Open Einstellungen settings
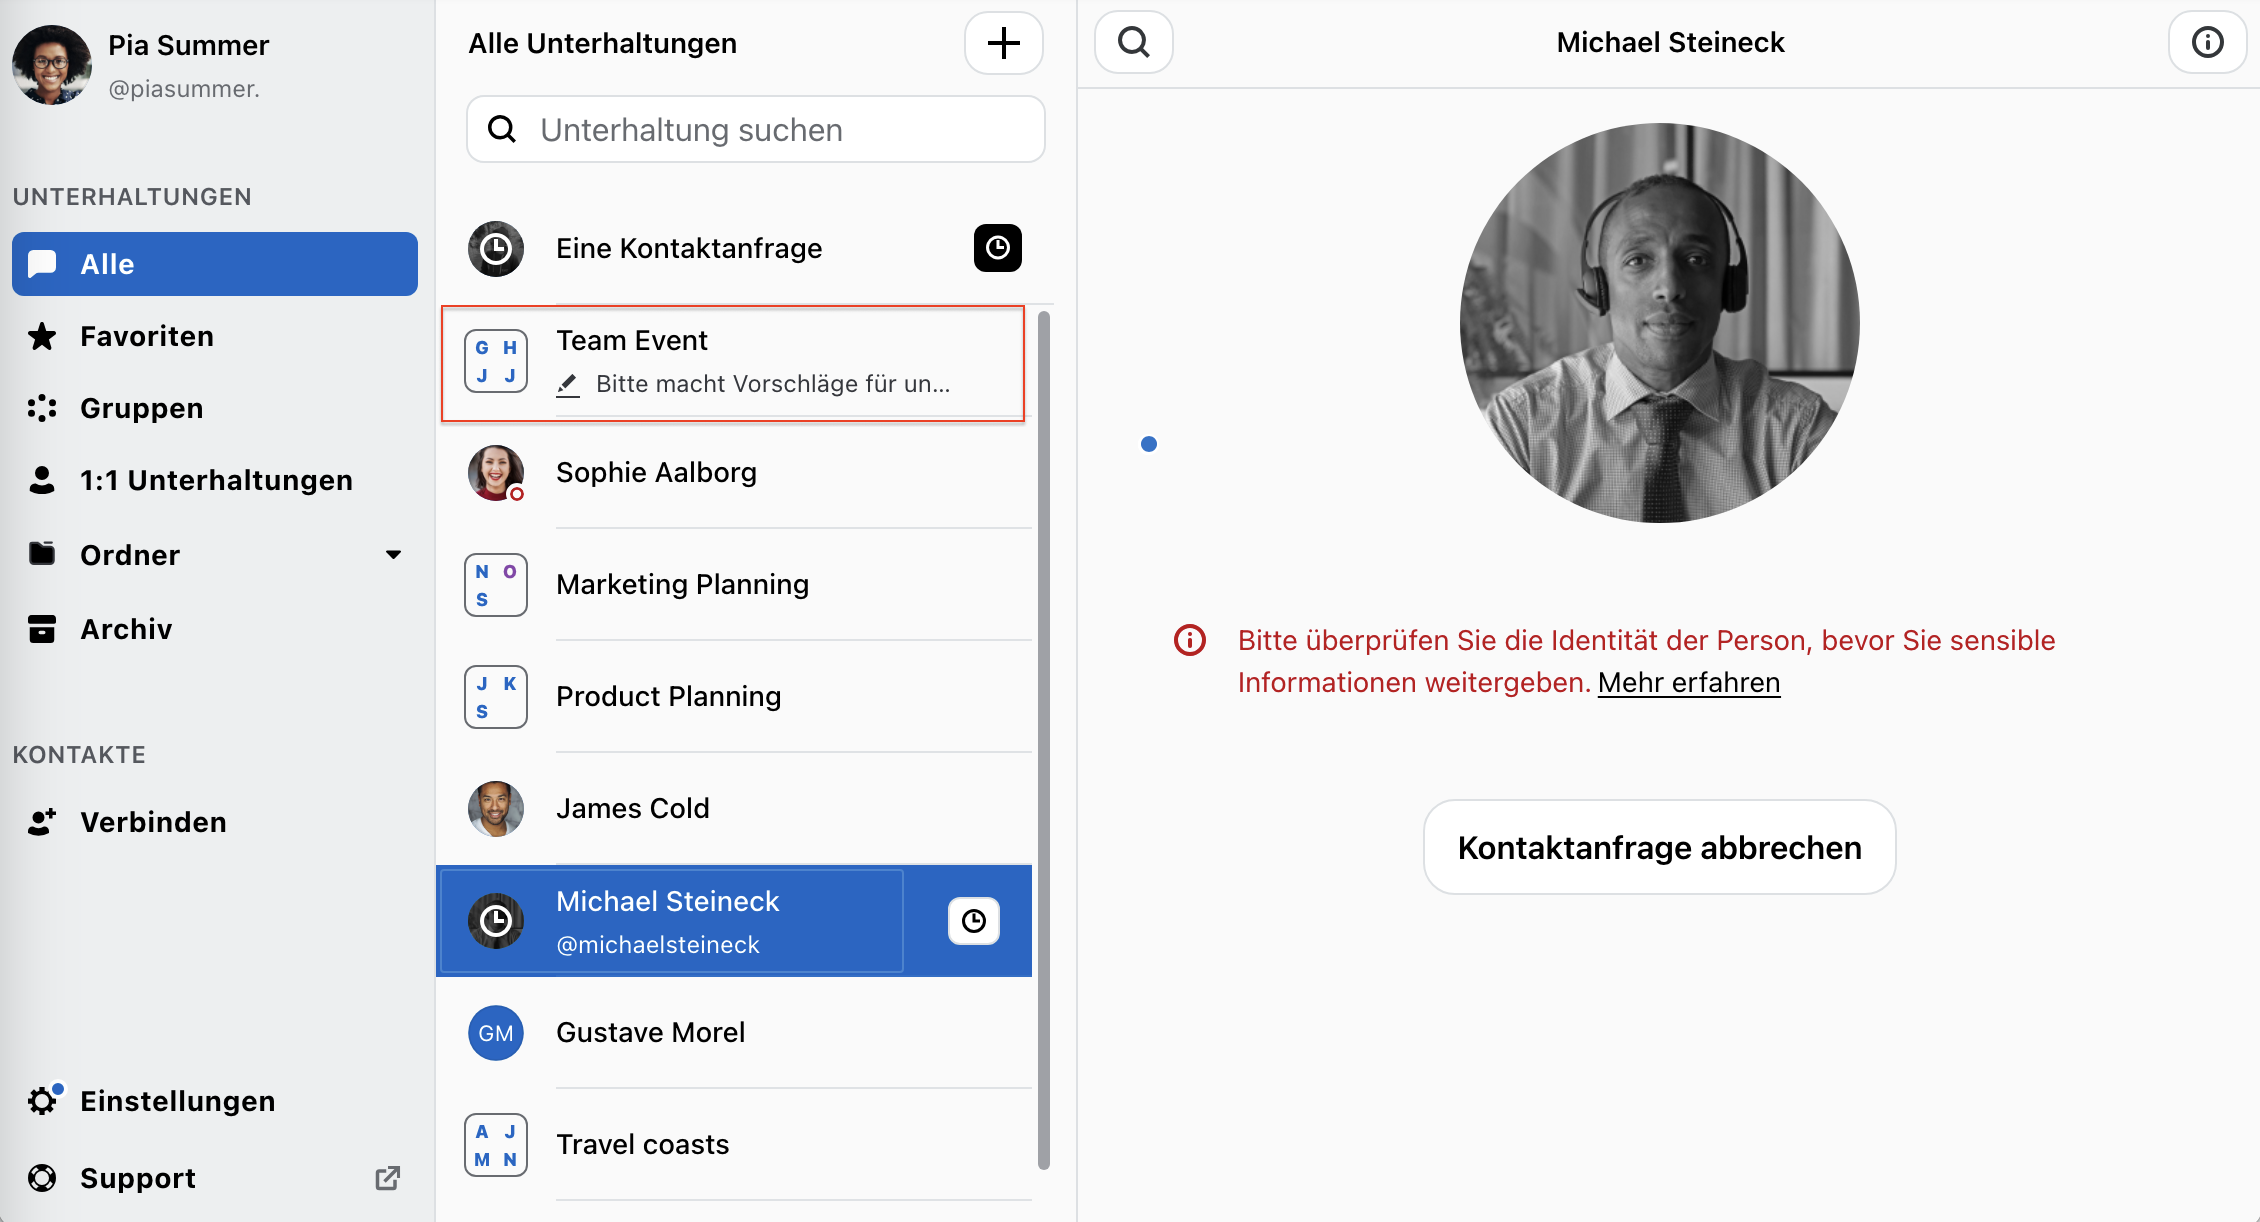This screenshot has width=2260, height=1222. pyautogui.click(x=215, y=1101)
